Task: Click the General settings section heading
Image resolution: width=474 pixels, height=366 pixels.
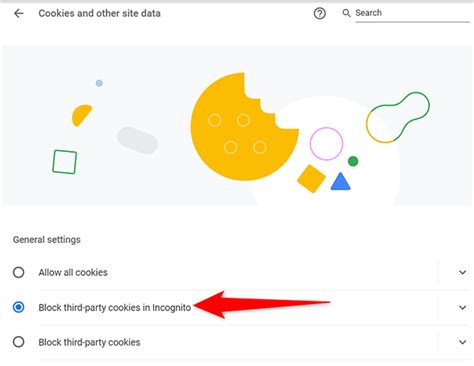Action: point(47,240)
